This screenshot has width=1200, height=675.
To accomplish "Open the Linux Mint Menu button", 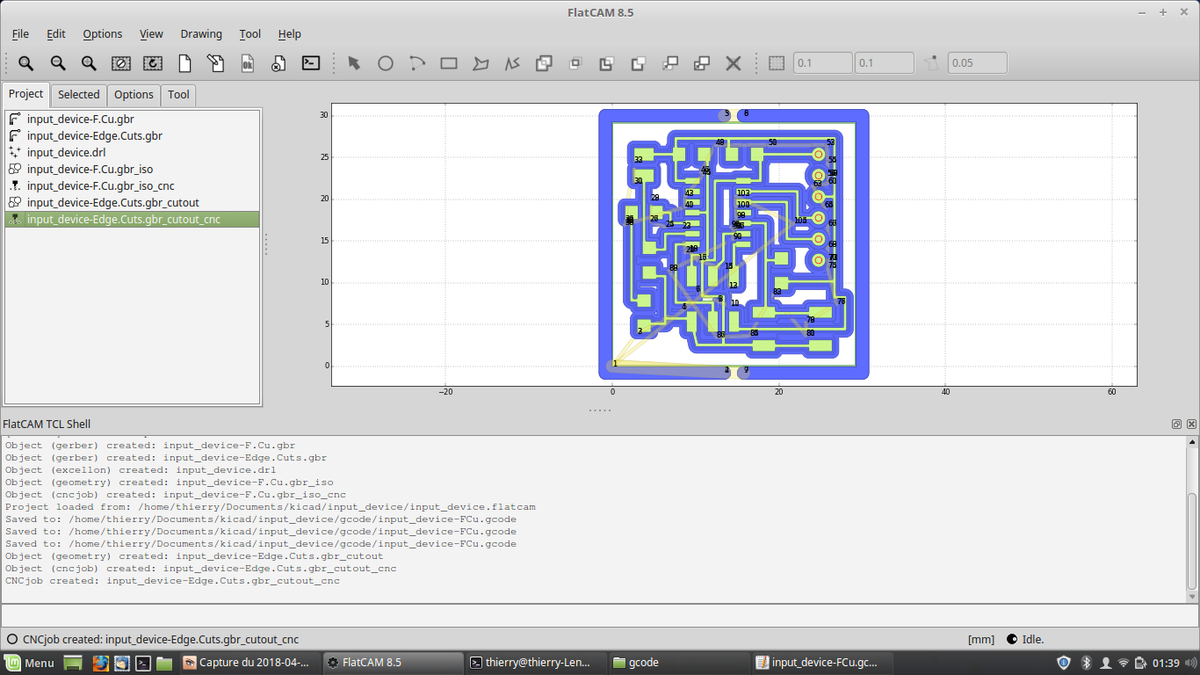I will click(x=29, y=662).
